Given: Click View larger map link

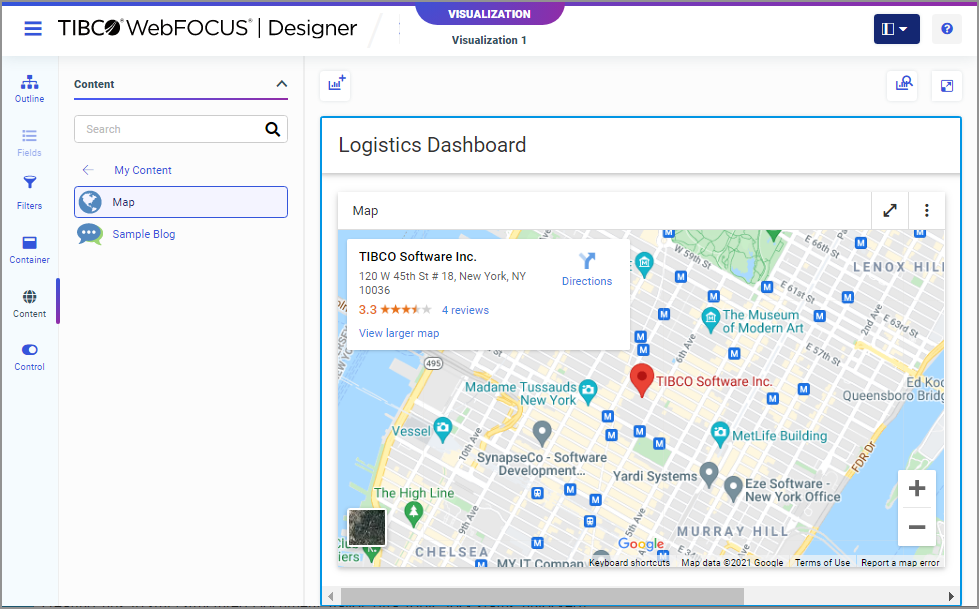Looking at the screenshot, I should click(399, 333).
